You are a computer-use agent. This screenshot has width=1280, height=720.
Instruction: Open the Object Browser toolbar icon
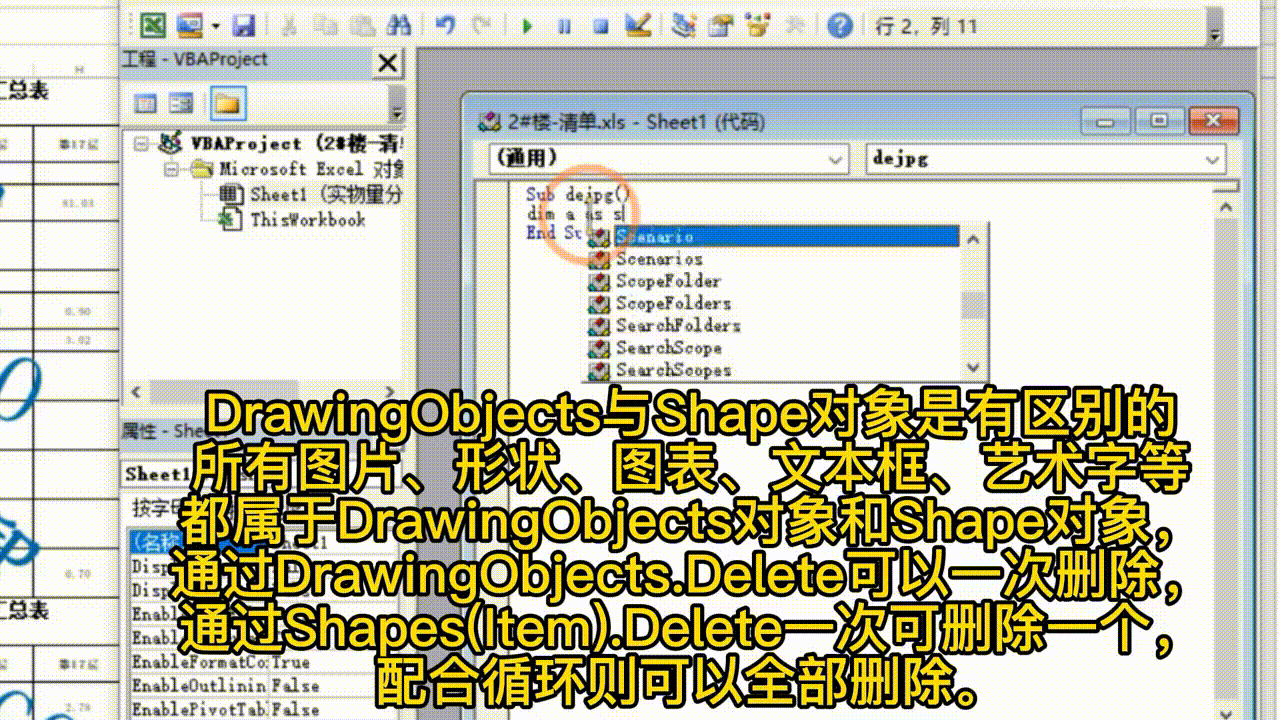click(x=758, y=25)
